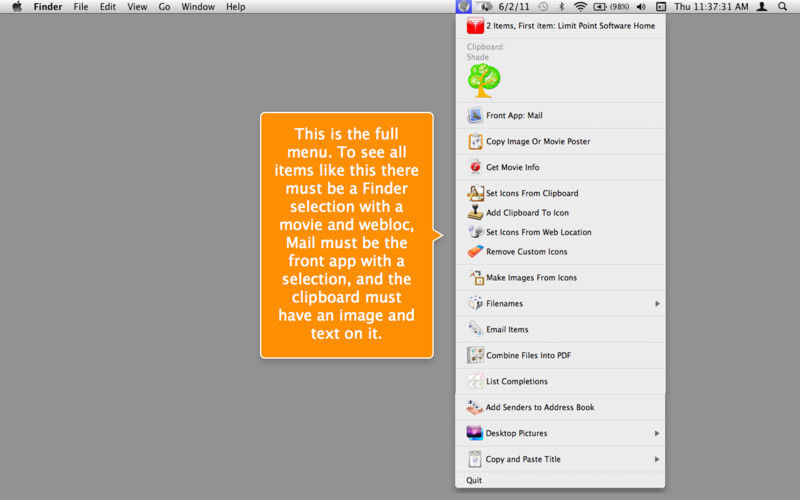Click the Add Clipboard To Icon stamp icon
The image size is (800, 500).
[x=475, y=212]
